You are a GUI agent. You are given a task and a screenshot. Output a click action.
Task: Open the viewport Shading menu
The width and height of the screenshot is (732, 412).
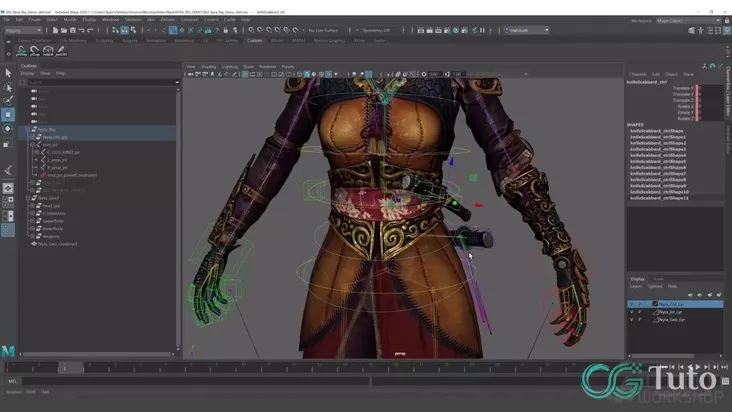[208, 67]
